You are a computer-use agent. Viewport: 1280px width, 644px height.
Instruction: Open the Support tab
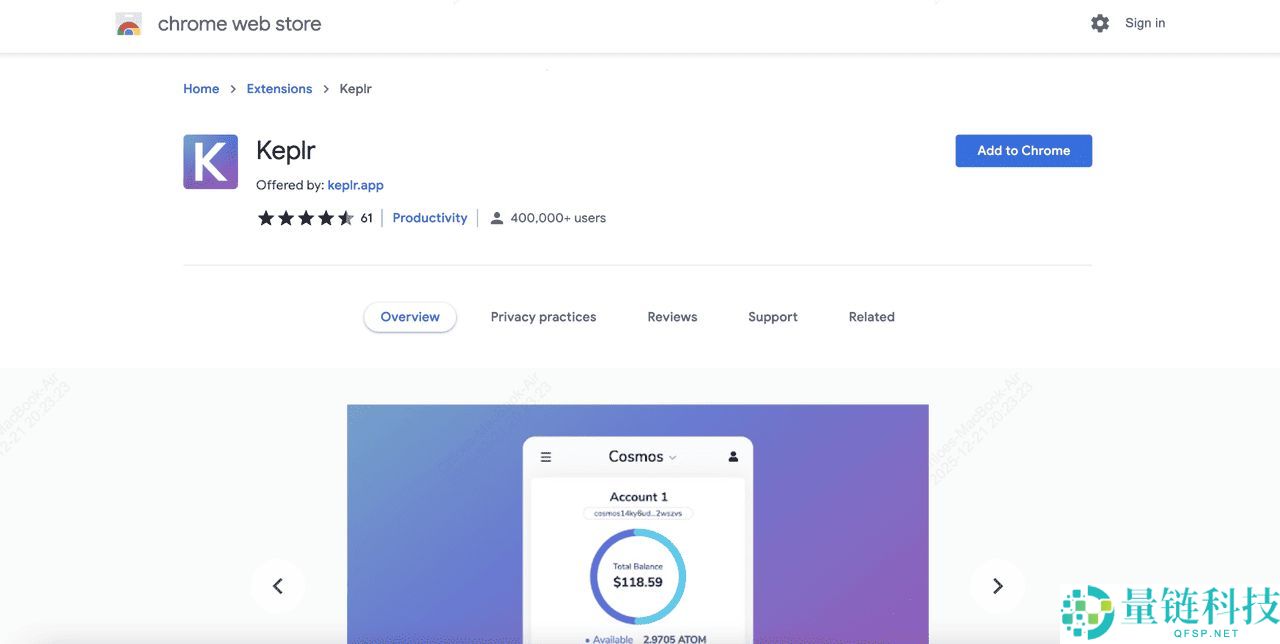point(773,317)
